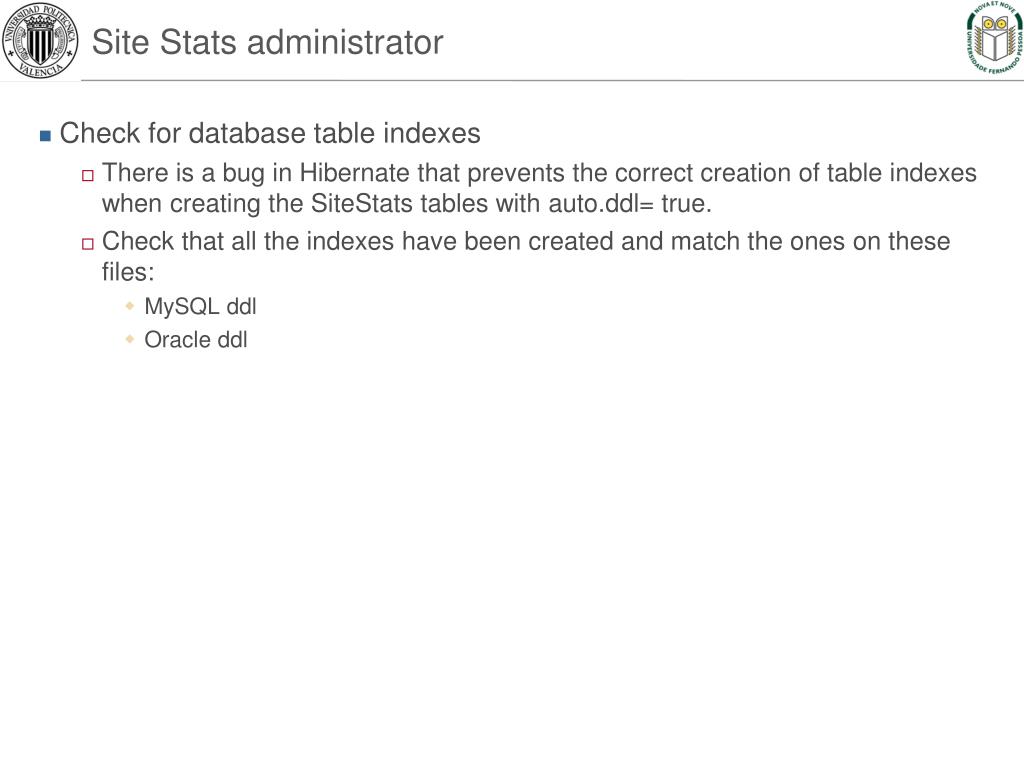Click the heading Check for database table indexes
The width and height of the screenshot is (1024, 768).
(270, 133)
